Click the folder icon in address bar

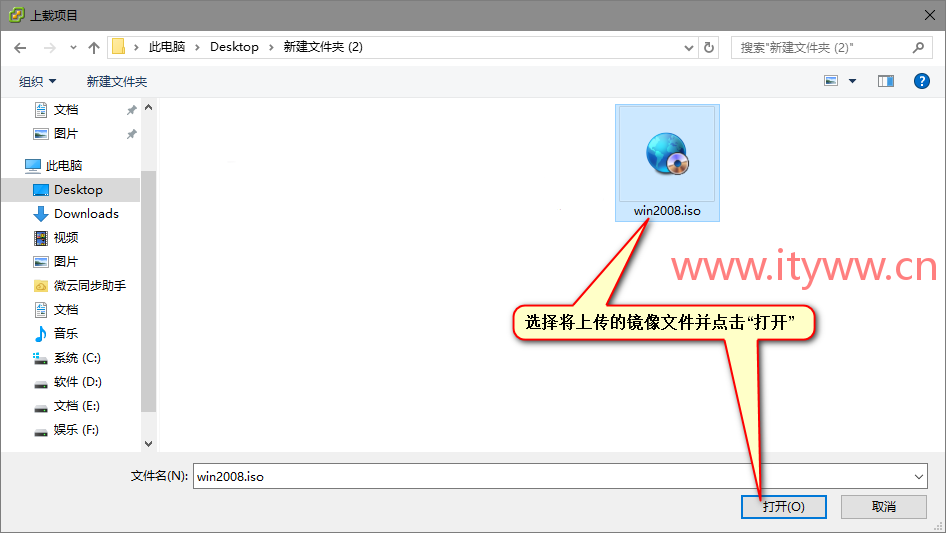point(119,46)
